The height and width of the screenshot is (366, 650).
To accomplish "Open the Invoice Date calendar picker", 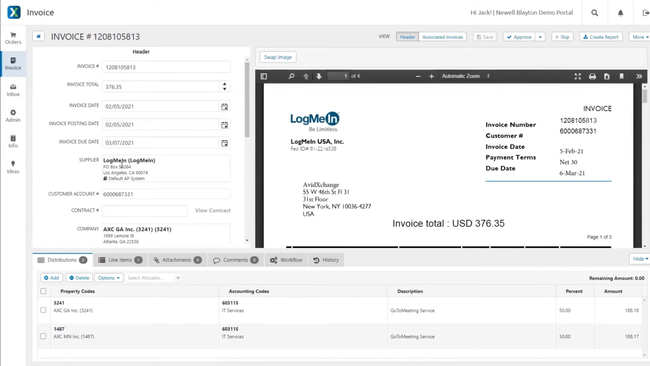I will (224, 107).
